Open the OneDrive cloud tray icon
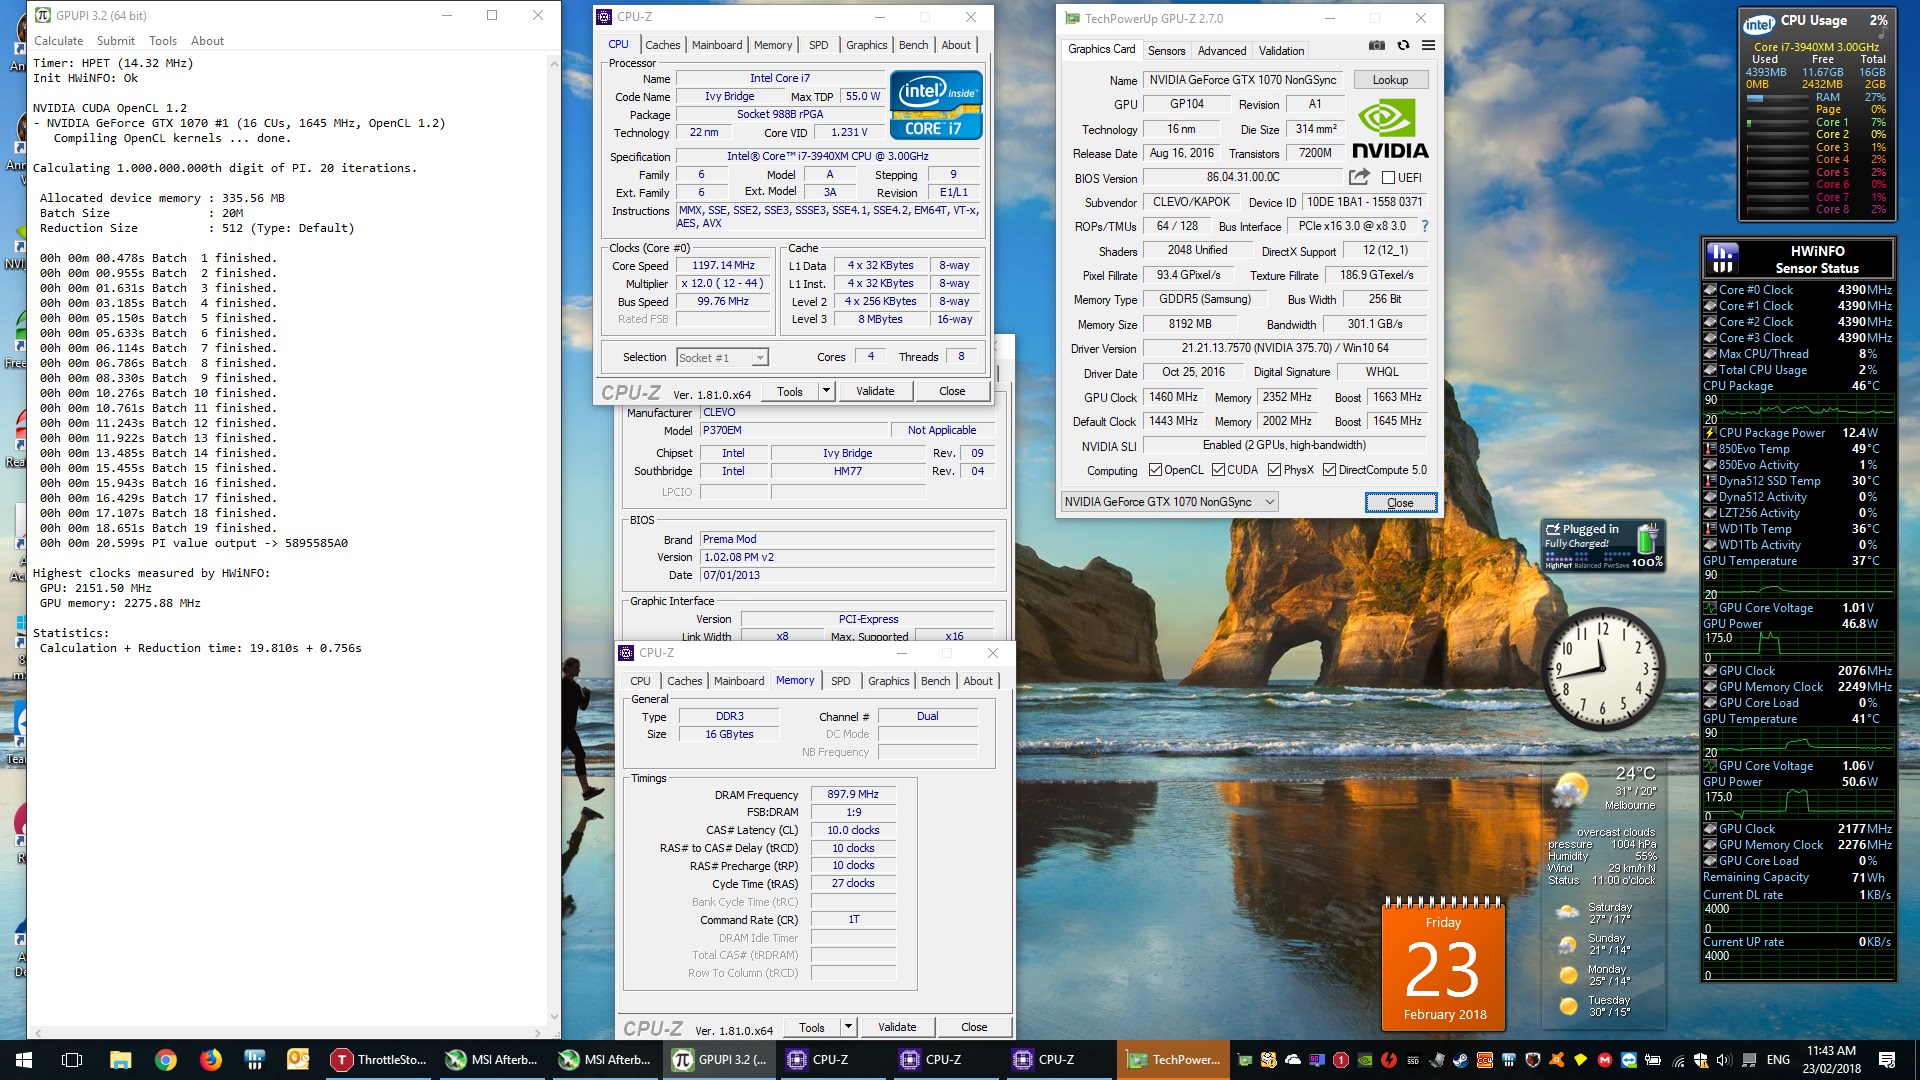The height and width of the screenshot is (1080, 1920). (x=1293, y=1060)
